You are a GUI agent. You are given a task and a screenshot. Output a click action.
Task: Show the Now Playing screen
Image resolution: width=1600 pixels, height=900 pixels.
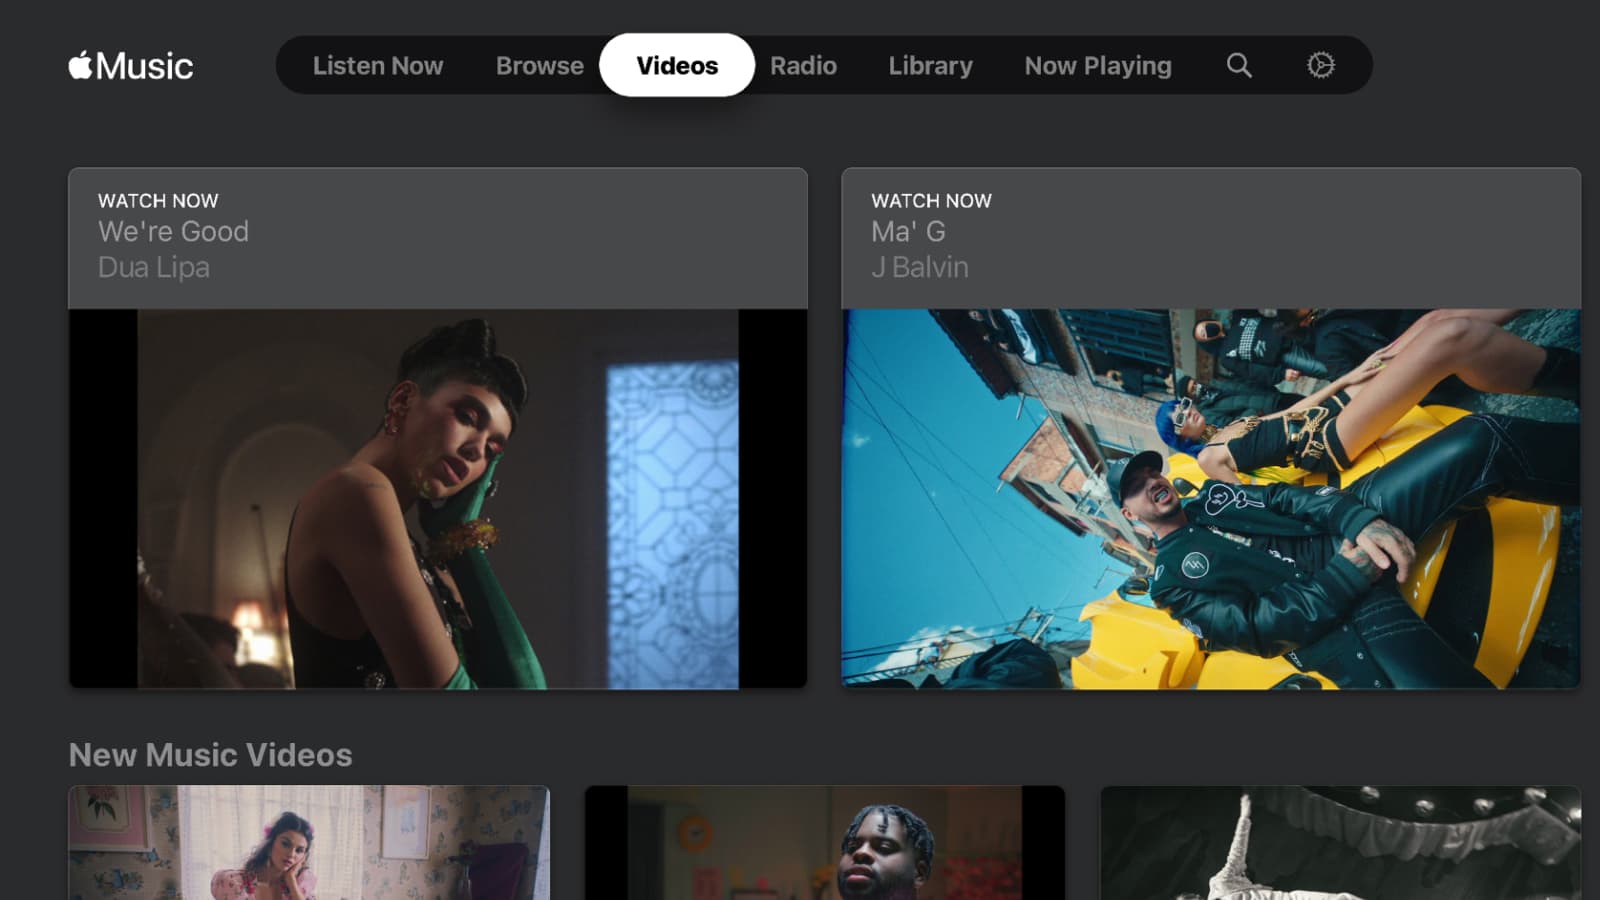pos(1097,66)
